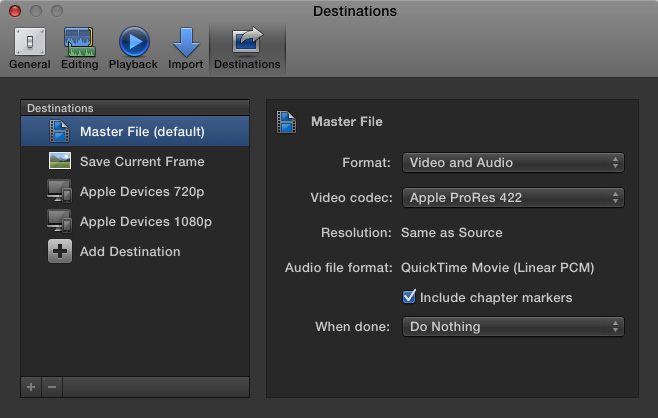Click the Include chapter markers label
This screenshot has height=418, width=658.
click(496, 298)
